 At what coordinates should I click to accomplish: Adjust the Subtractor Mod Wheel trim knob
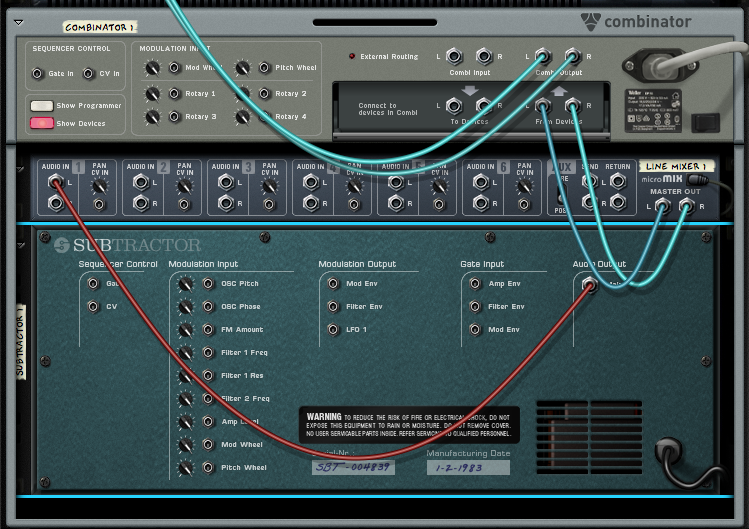click(x=185, y=445)
